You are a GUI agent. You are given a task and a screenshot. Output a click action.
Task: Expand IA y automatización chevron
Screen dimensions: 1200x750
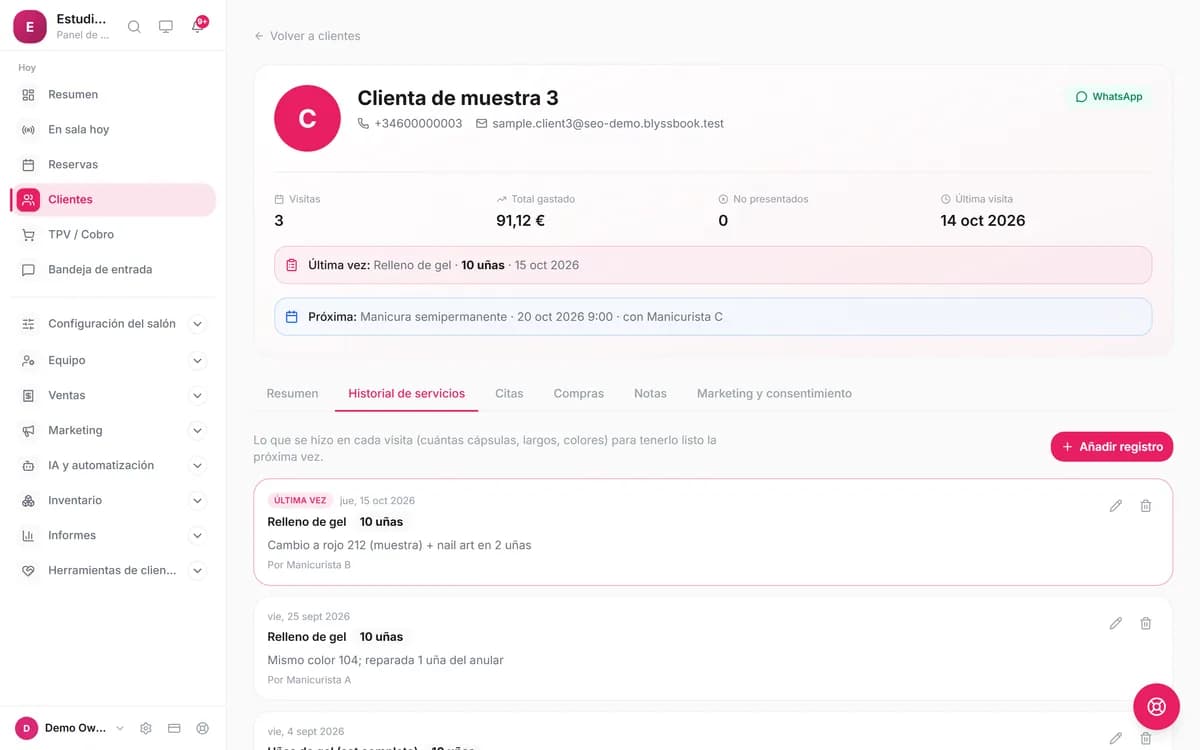click(197, 465)
